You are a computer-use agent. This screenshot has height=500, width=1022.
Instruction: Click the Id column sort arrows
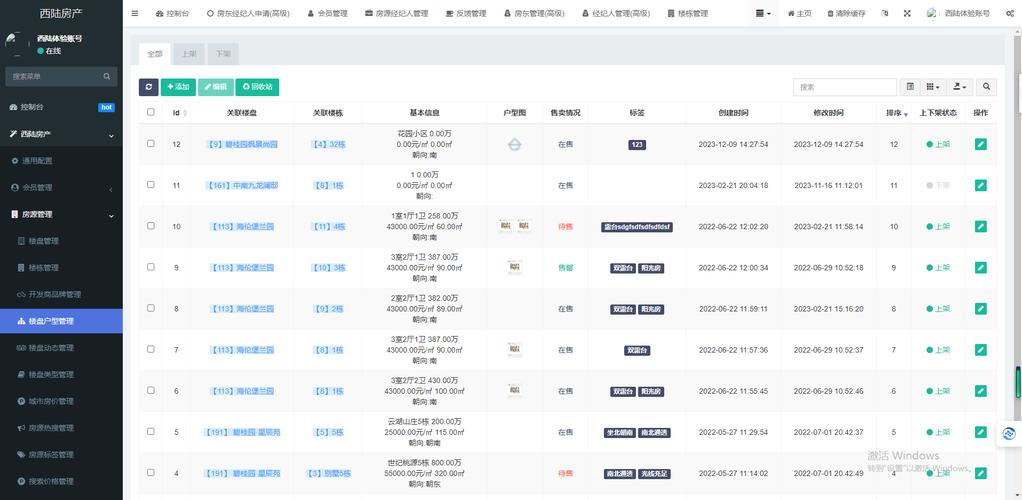(185, 113)
